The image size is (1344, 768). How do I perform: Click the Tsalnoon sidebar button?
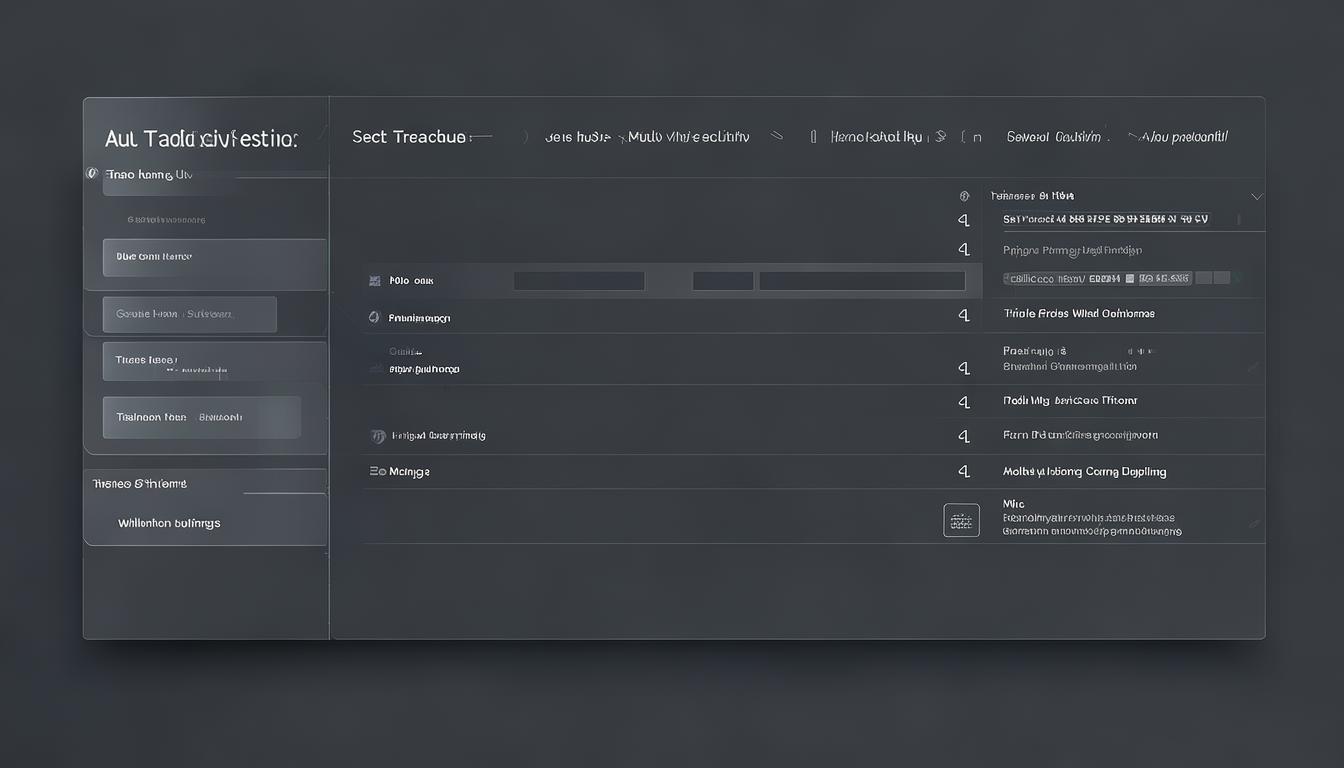pyautogui.click(x=201, y=417)
